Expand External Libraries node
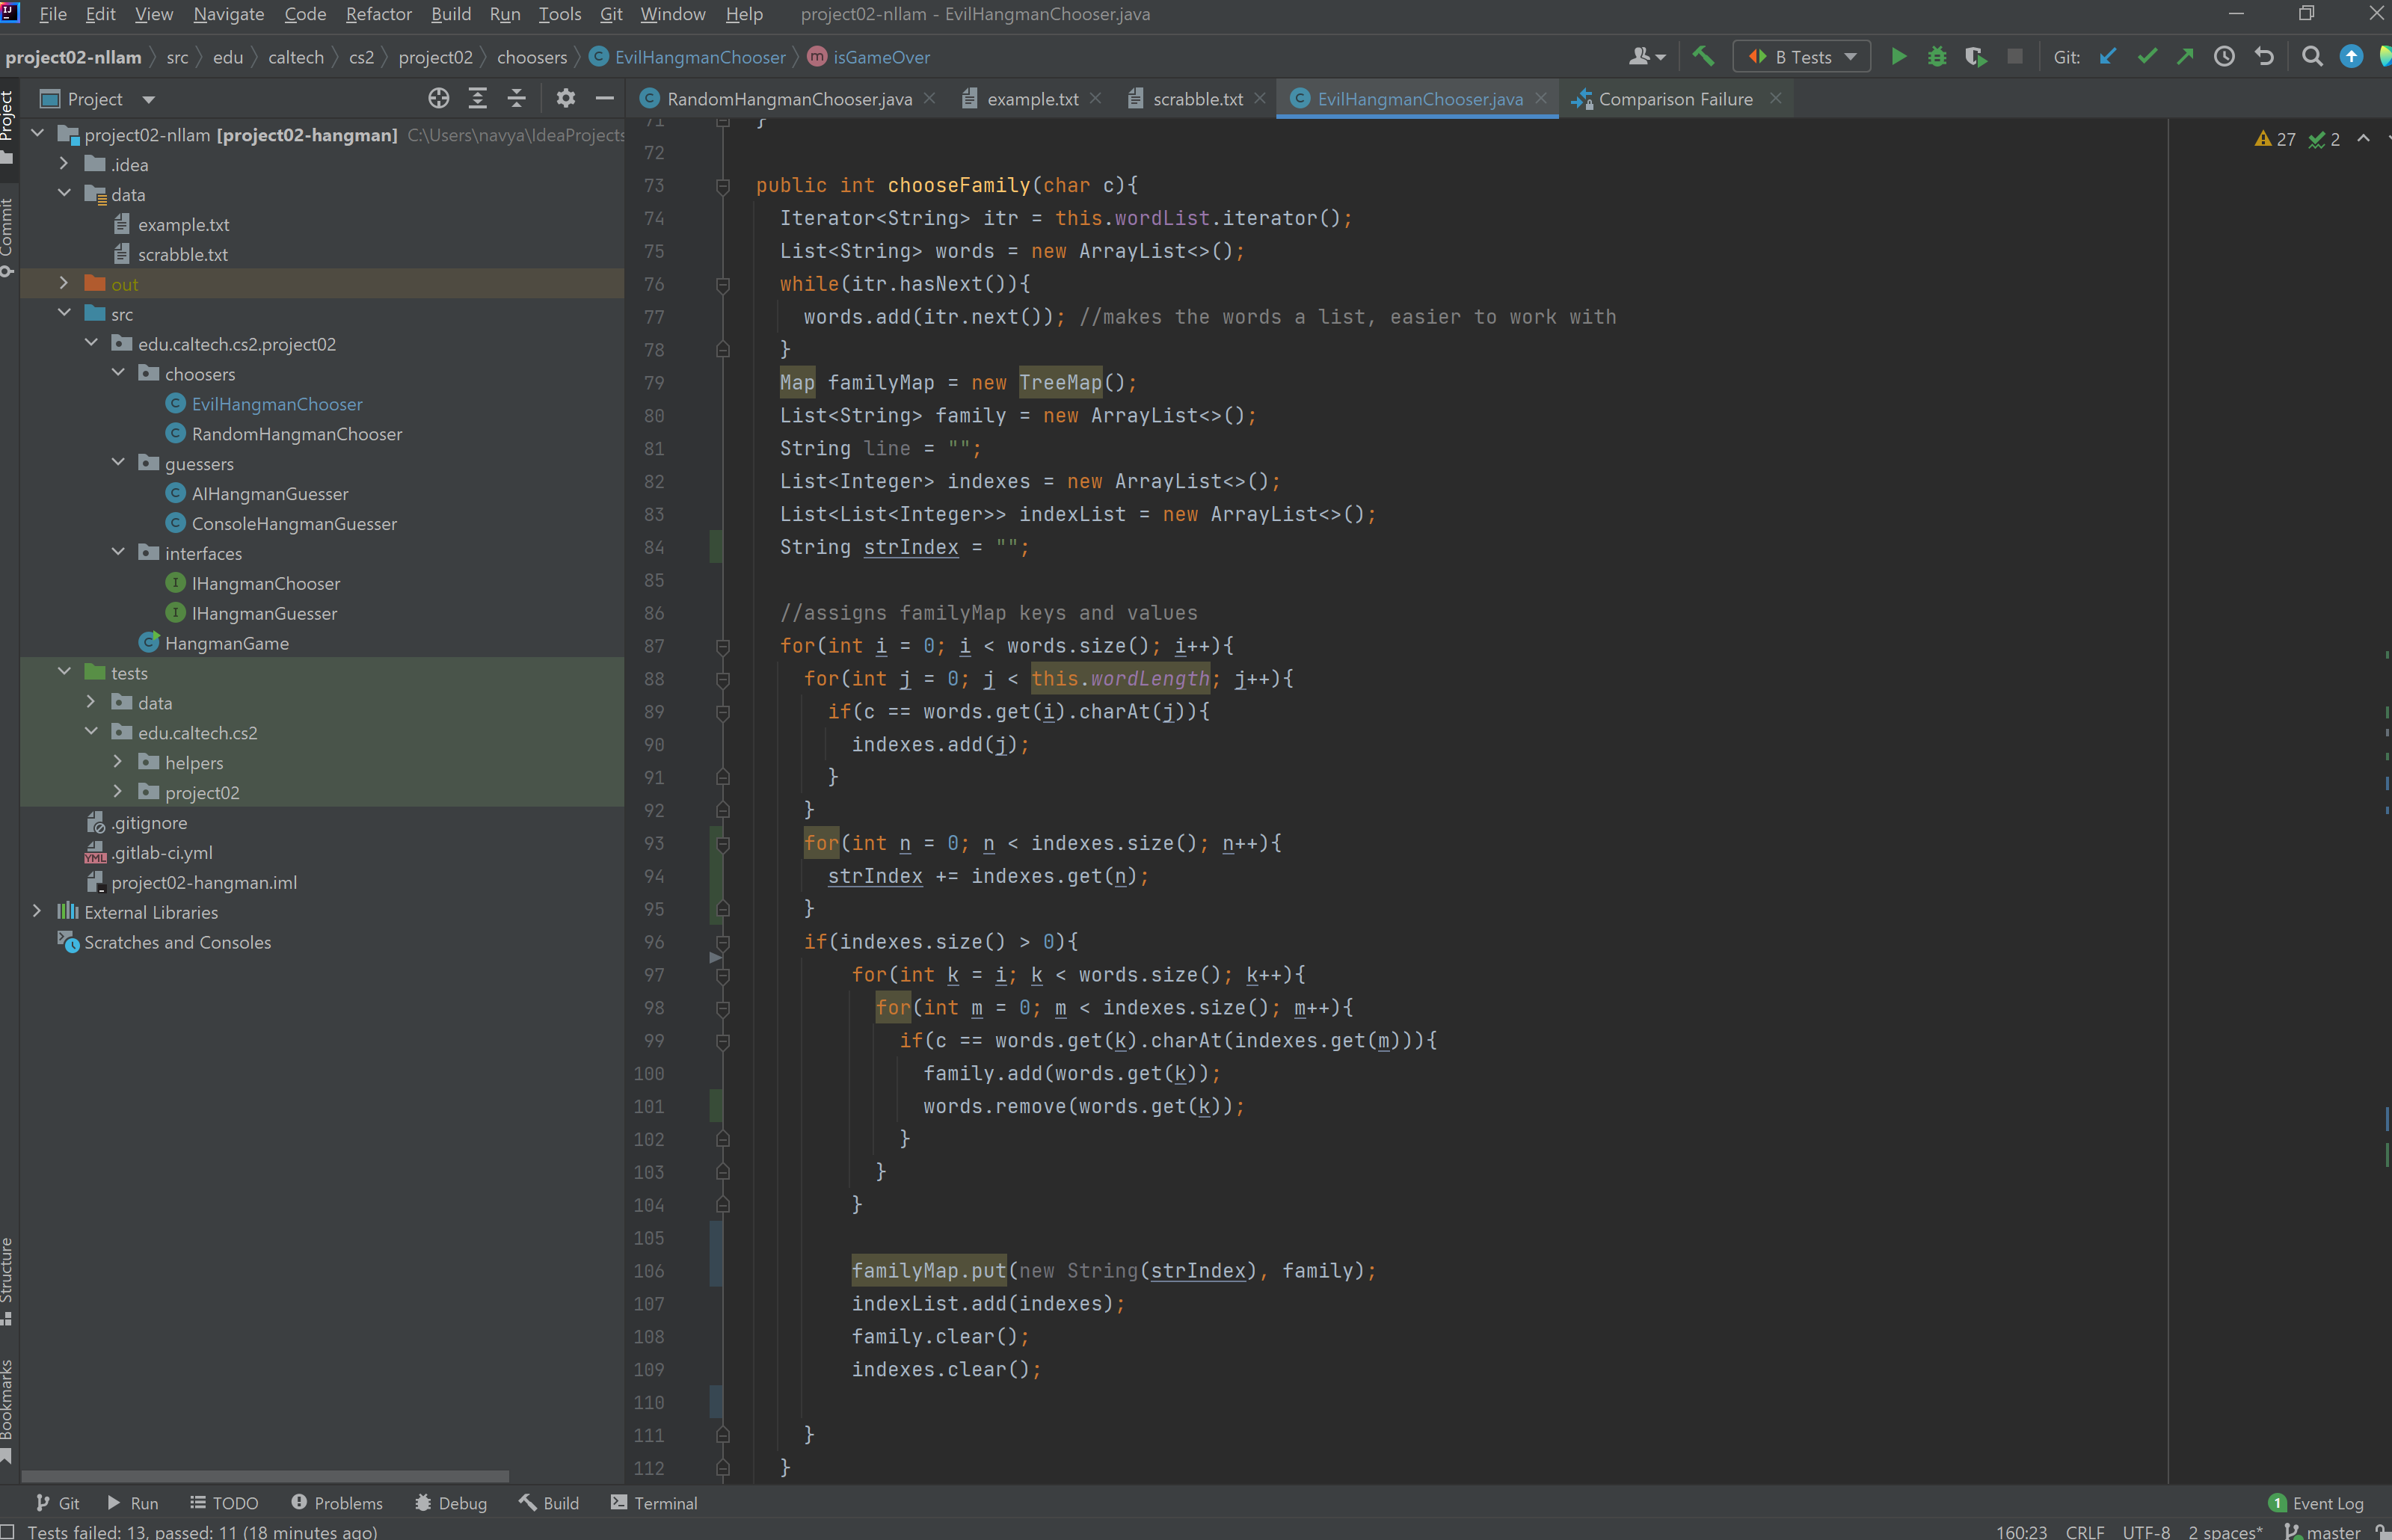The height and width of the screenshot is (1540, 2392). (x=37, y=912)
